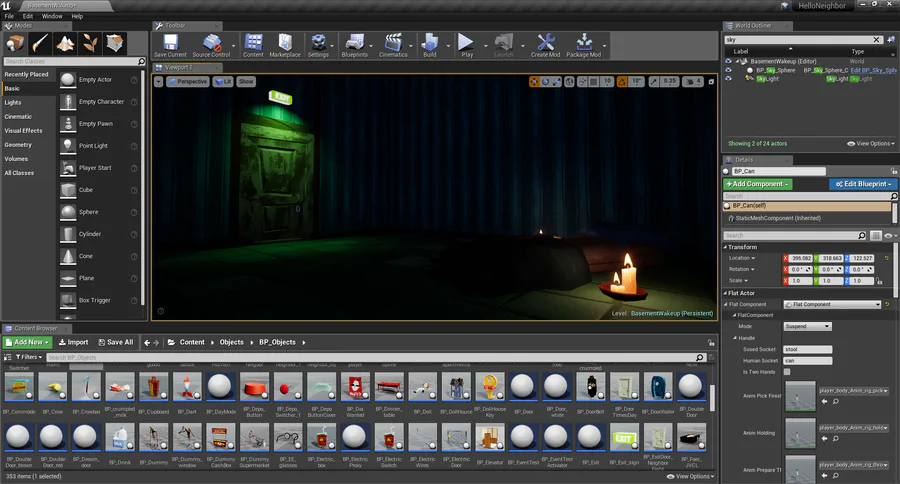Select the Box Trigger placement item
Screen dimensions: 900x484
coord(99,300)
